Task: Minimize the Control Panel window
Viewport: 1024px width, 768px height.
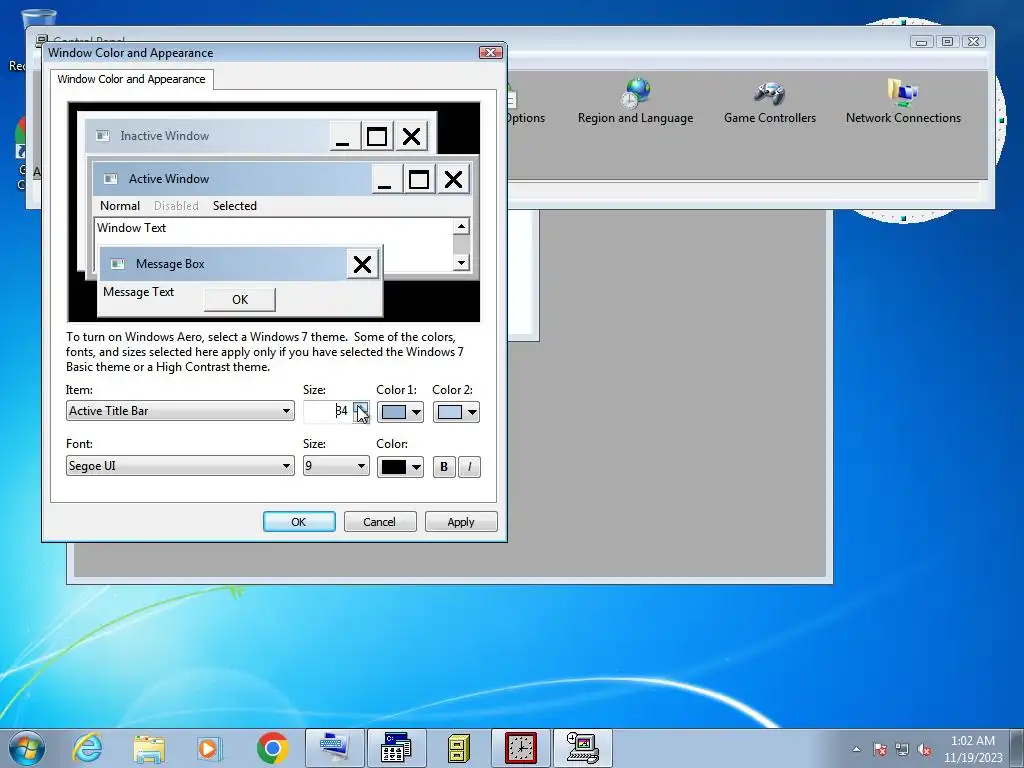Action: 921,42
